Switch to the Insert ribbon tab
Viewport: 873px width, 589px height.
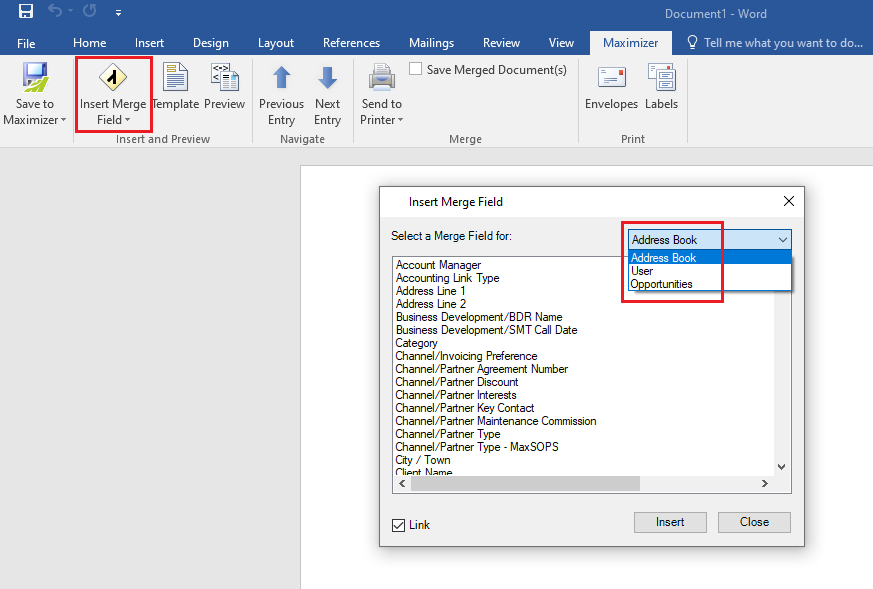tap(149, 43)
